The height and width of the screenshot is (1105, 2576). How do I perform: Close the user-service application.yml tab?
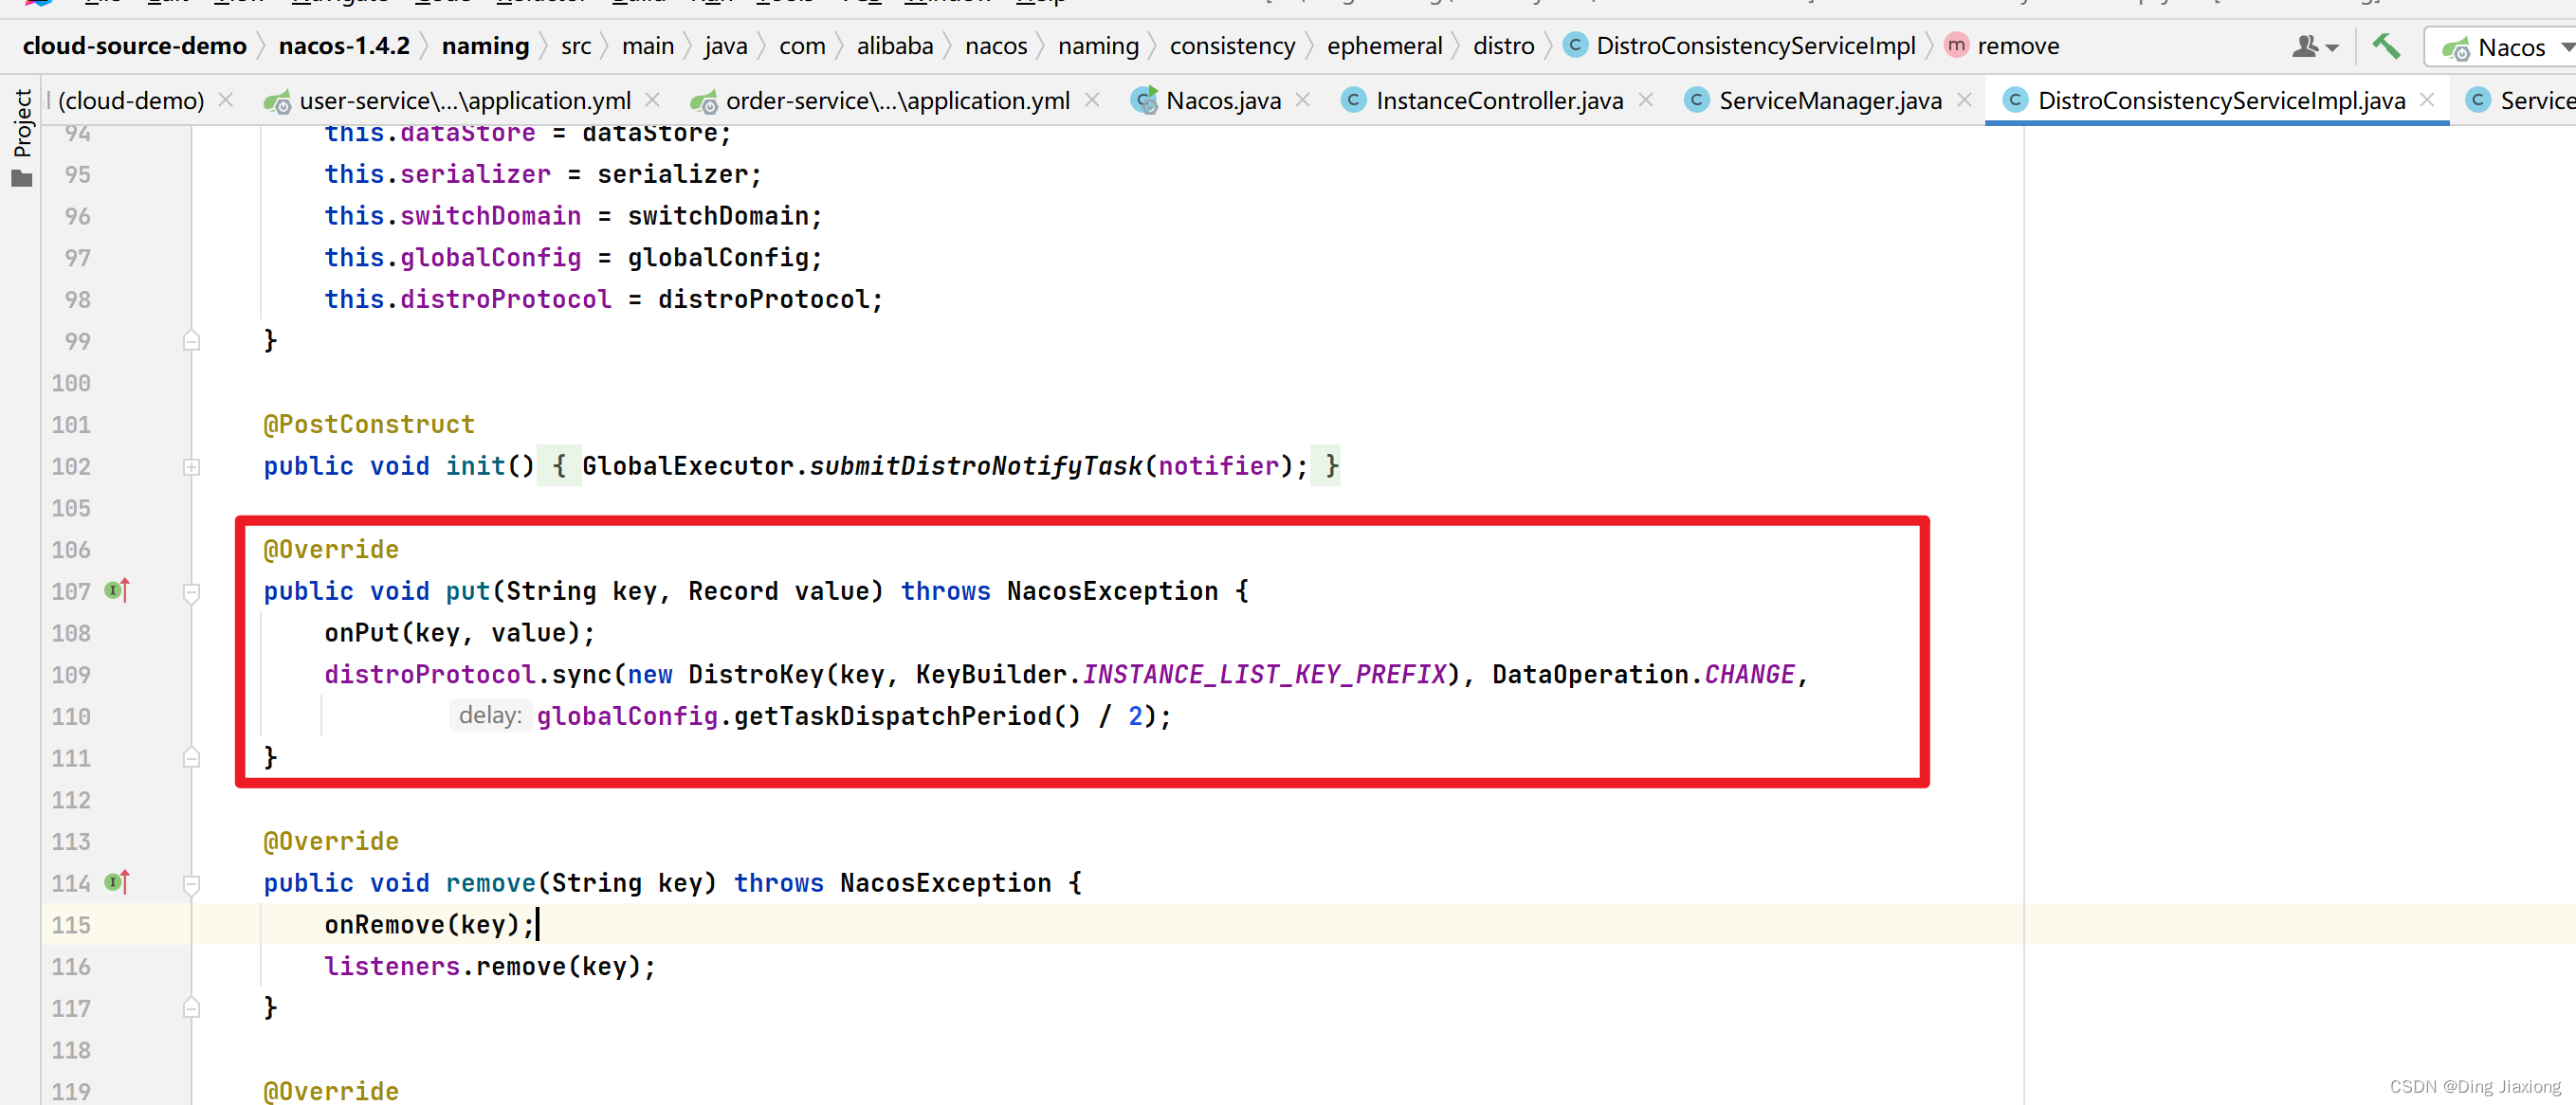click(652, 100)
